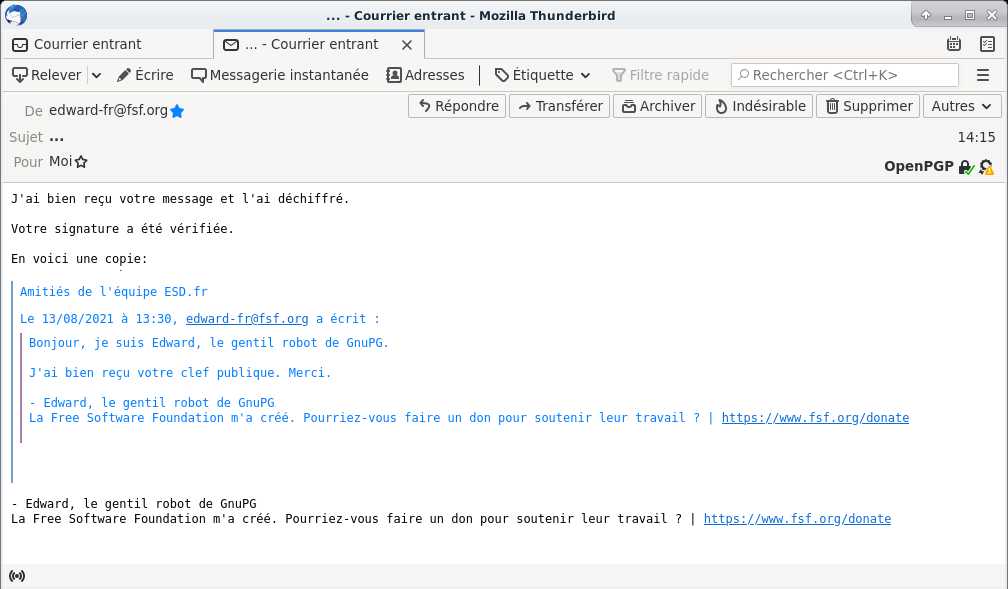This screenshot has height=589, width=1008.
Task: Click the status bar connection activity icon
Action: pos(17,575)
